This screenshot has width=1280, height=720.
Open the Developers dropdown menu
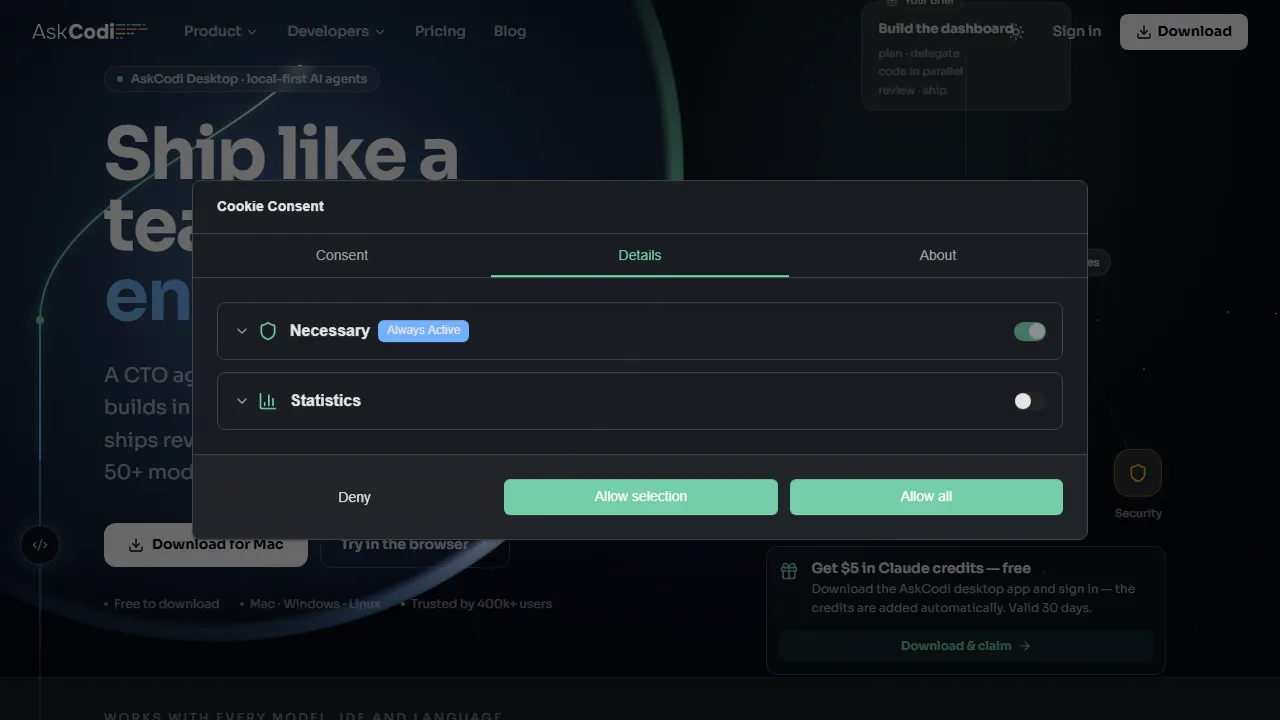(336, 31)
